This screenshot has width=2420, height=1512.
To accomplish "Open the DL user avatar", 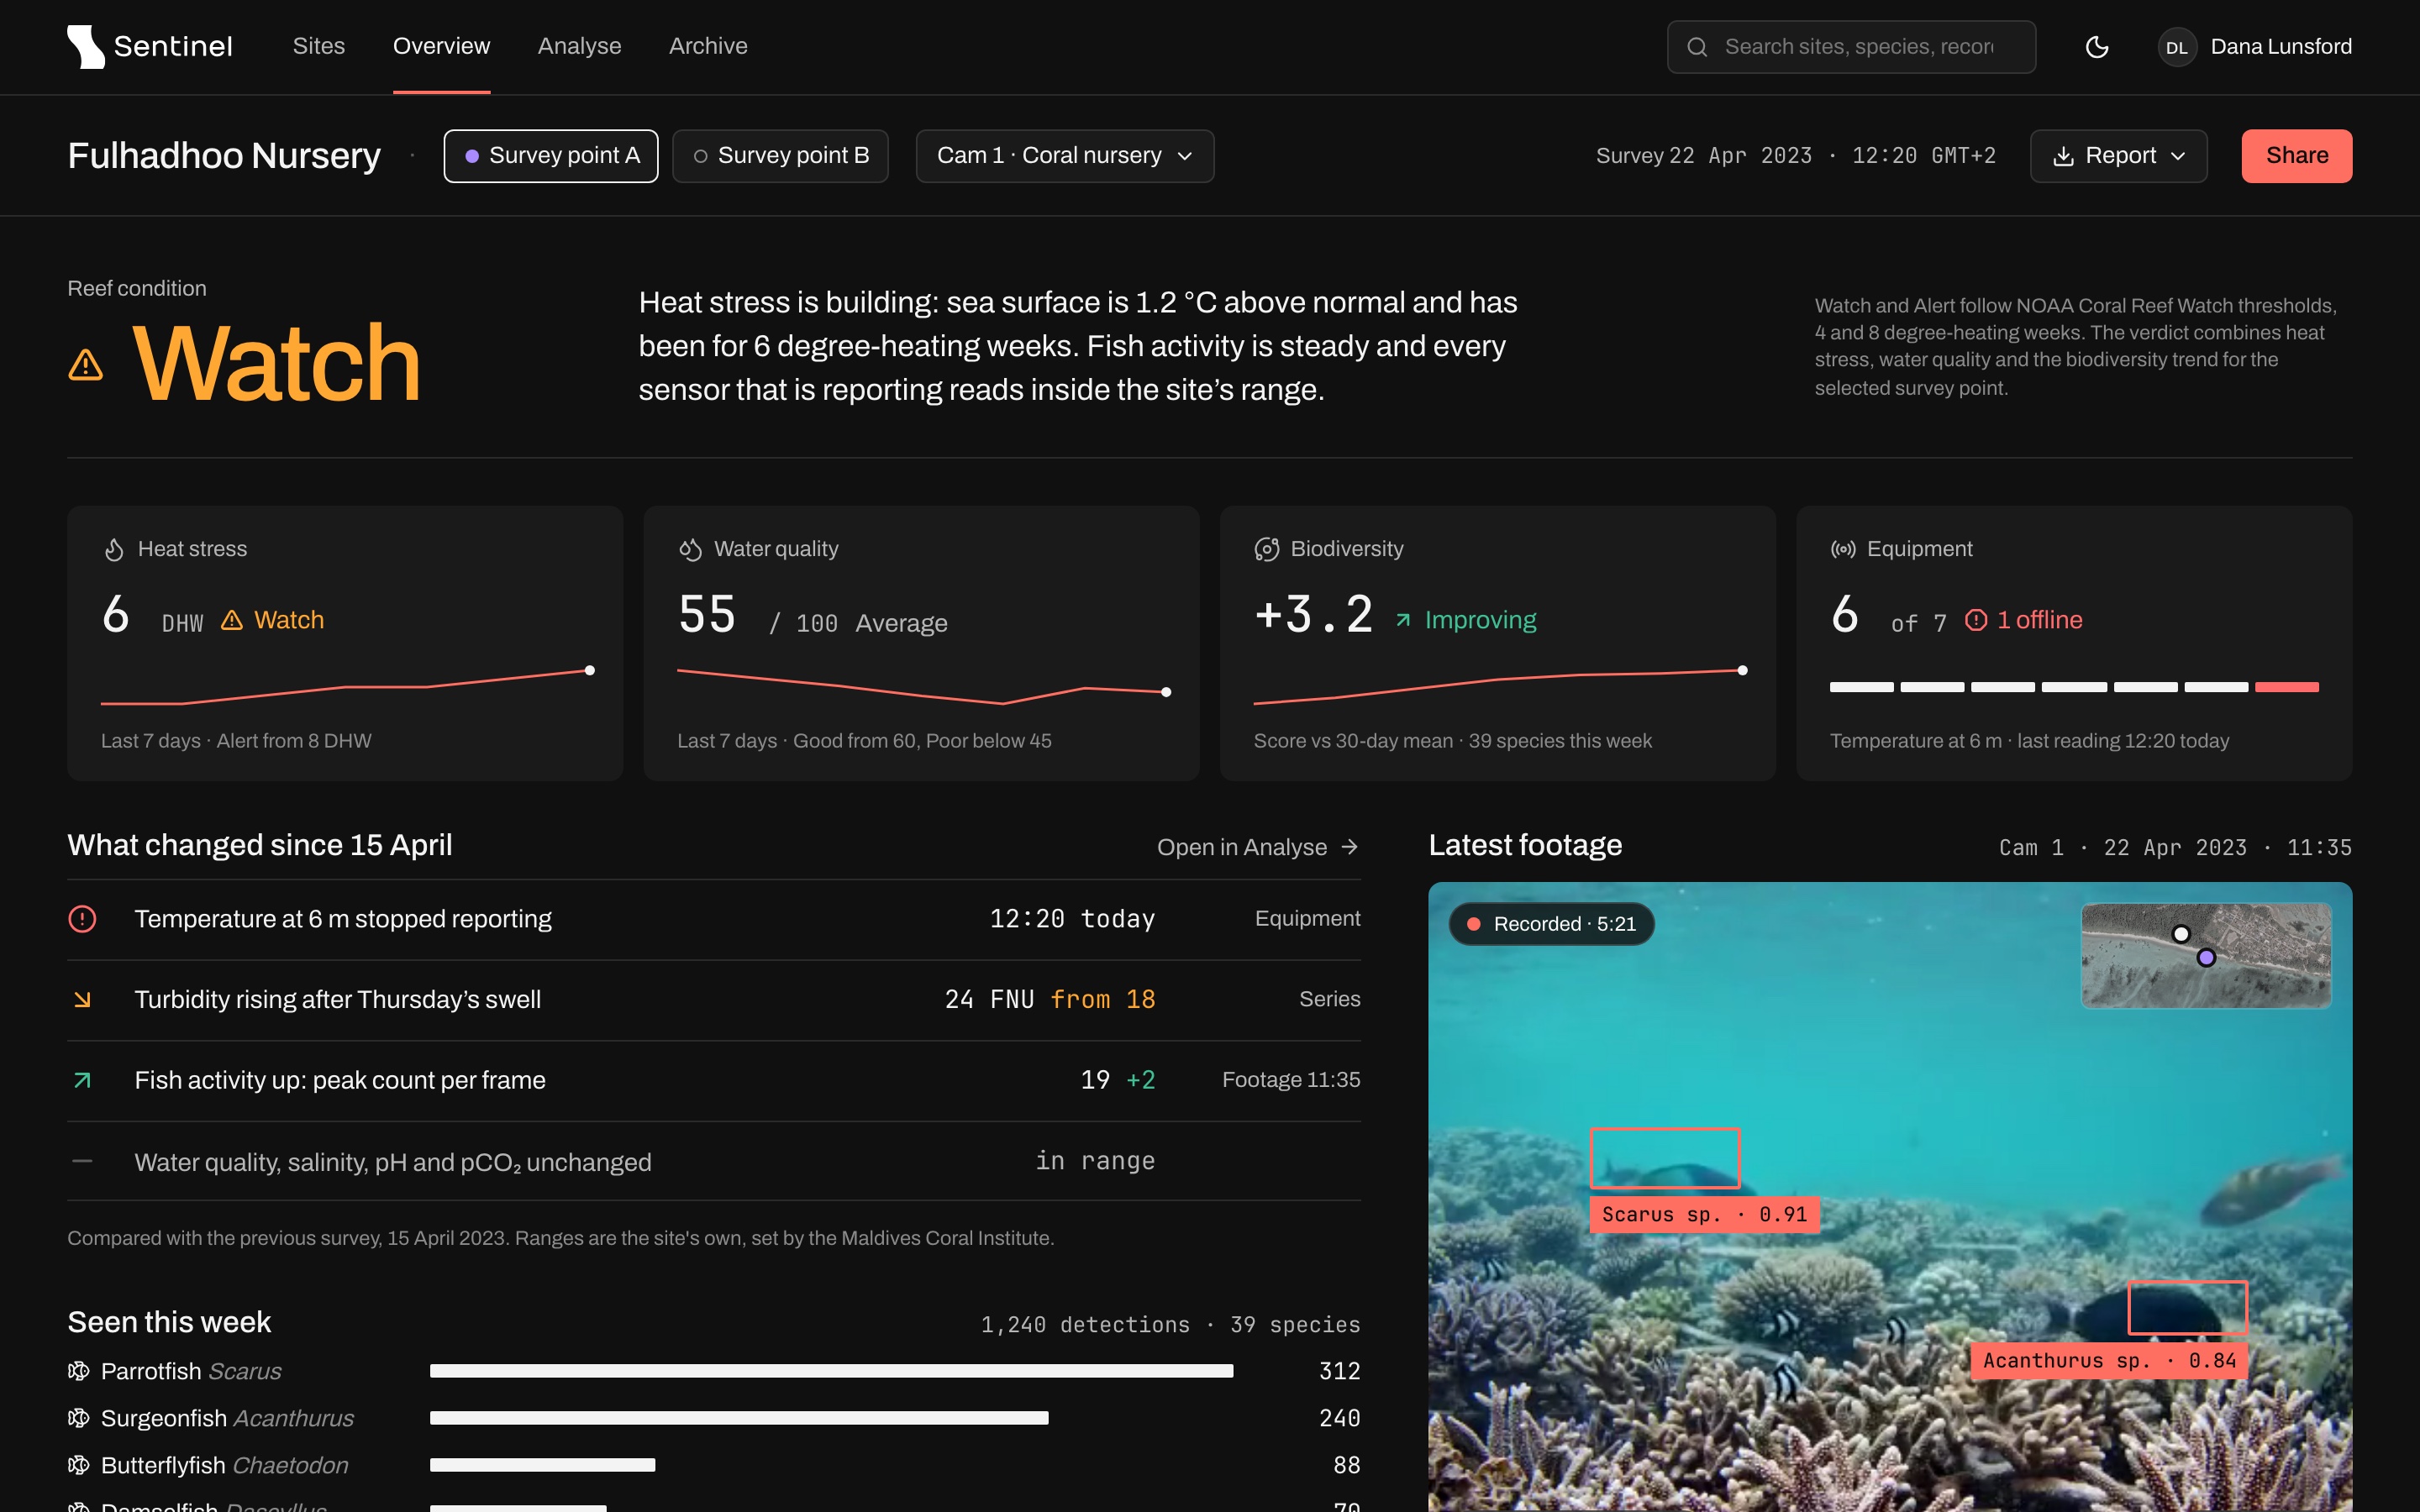I will point(2176,47).
